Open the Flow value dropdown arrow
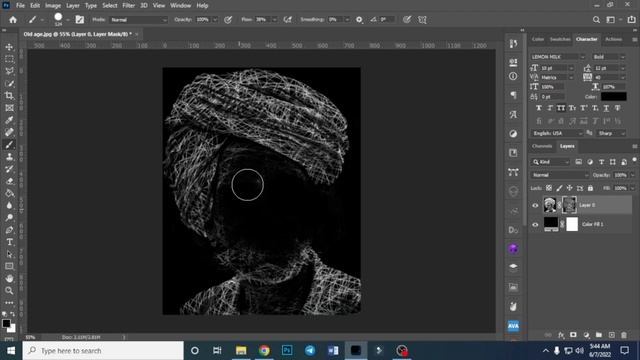 point(274,20)
